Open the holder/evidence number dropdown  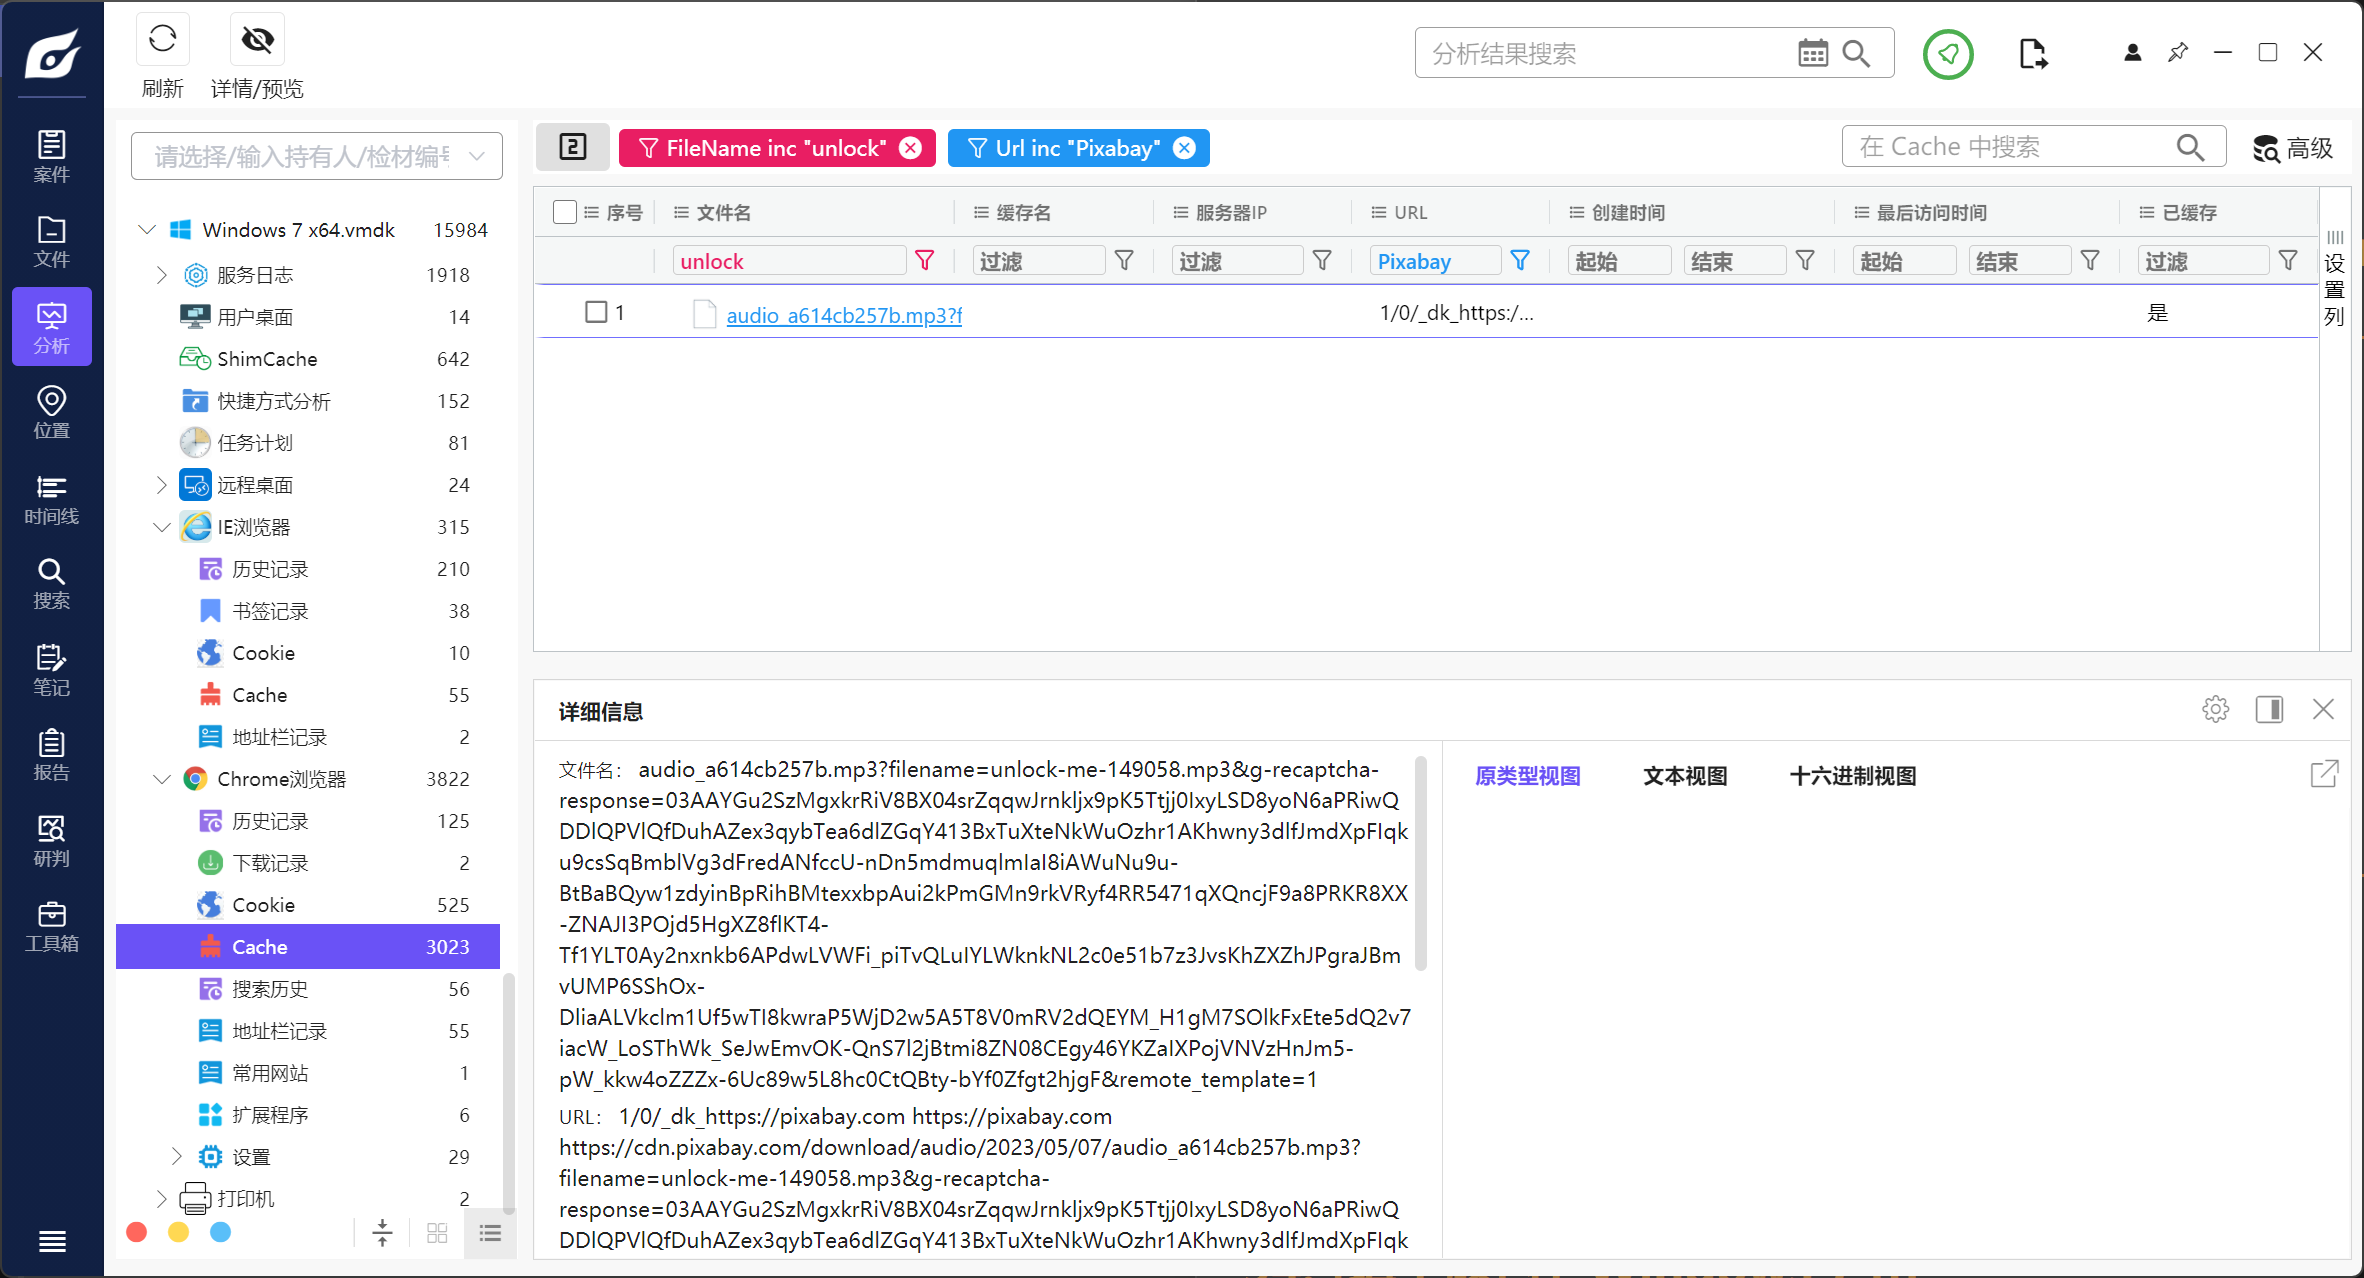tap(477, 156)
